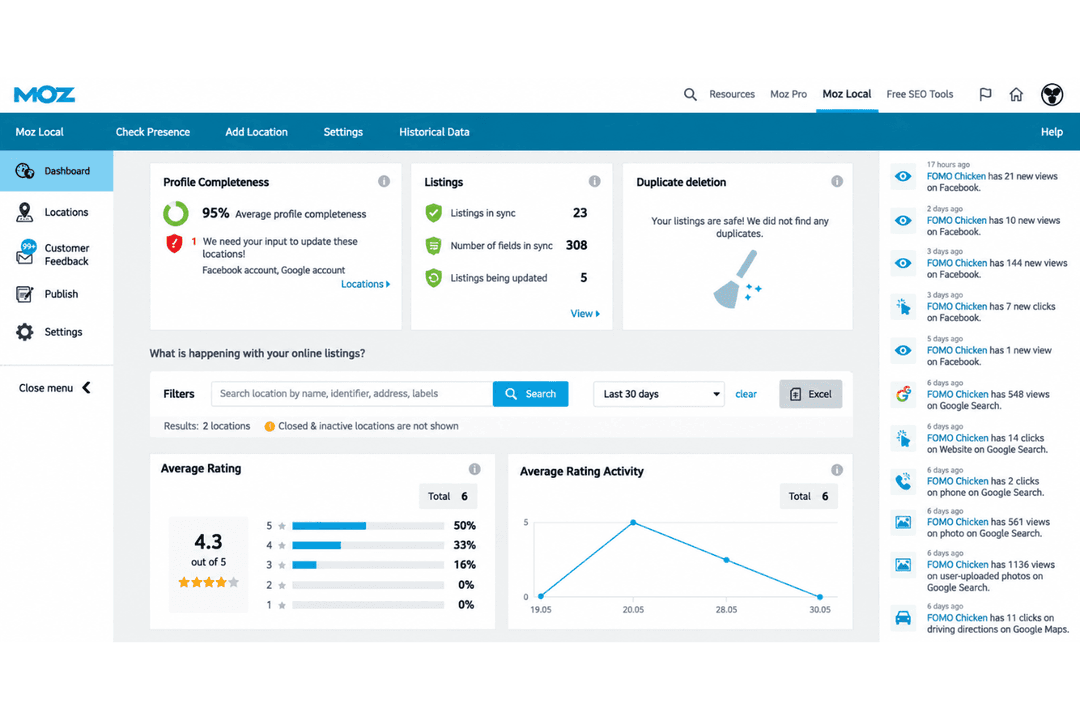Open Add Location in blue bar

click(256, 132)
